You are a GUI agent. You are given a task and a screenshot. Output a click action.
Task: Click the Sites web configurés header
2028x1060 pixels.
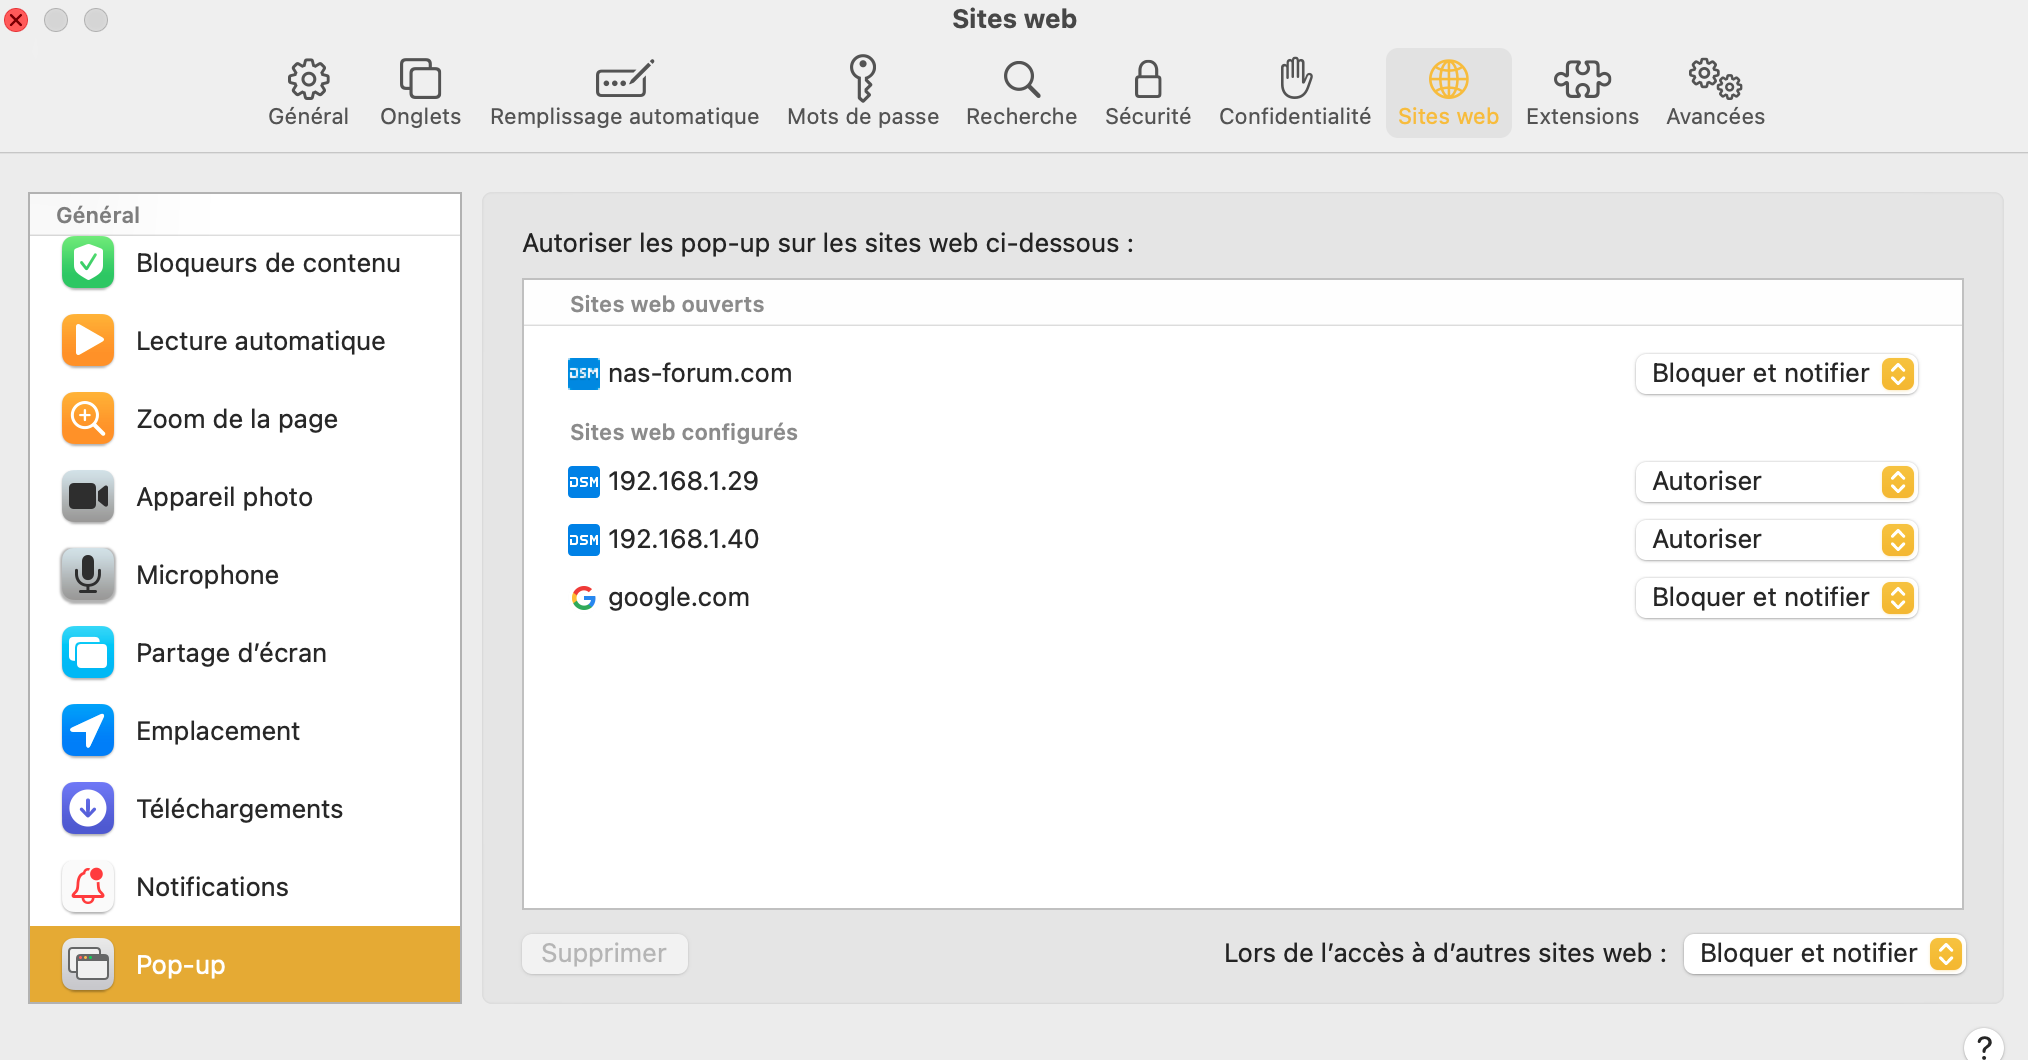683,432
